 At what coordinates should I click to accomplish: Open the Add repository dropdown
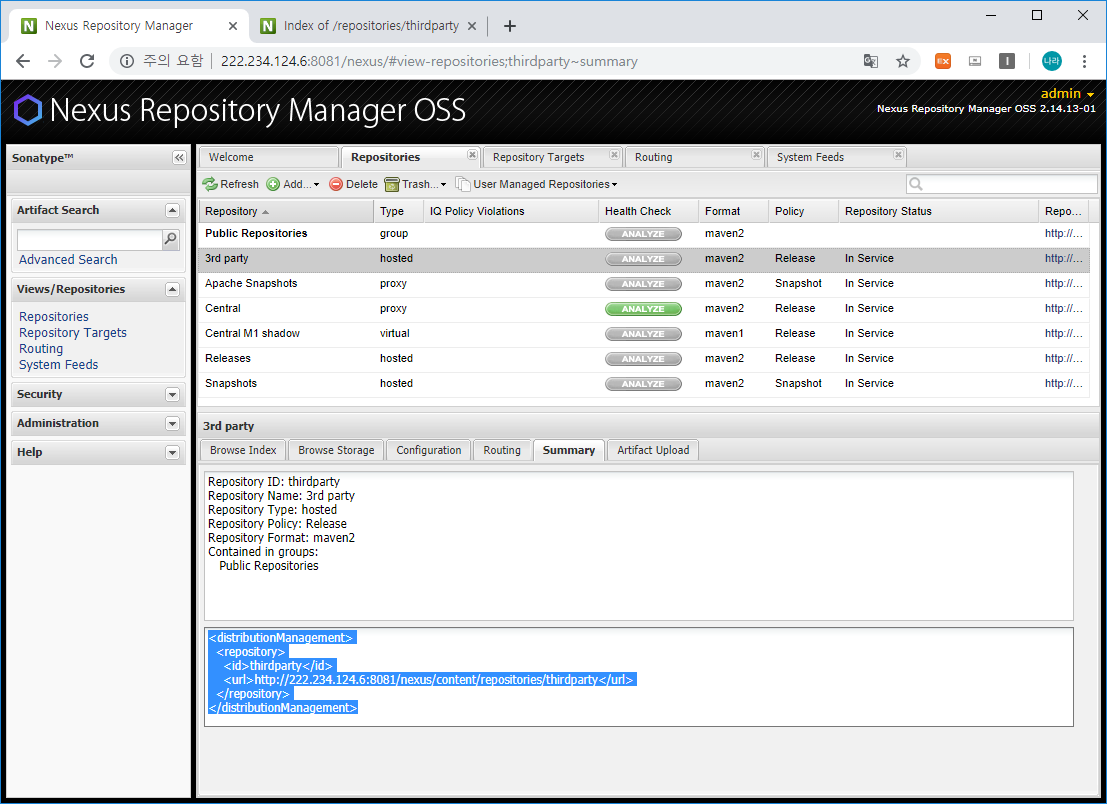pyautogui.click(x=293, y=184)
